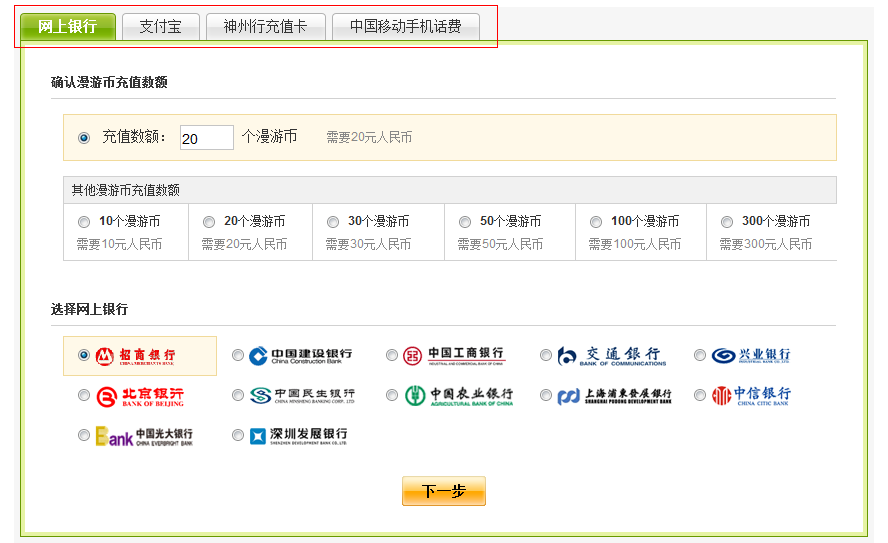This screenshot has width=888, height=543.
Task: Click the 需要300元人民币 text
Action: (x=766, y=244)
